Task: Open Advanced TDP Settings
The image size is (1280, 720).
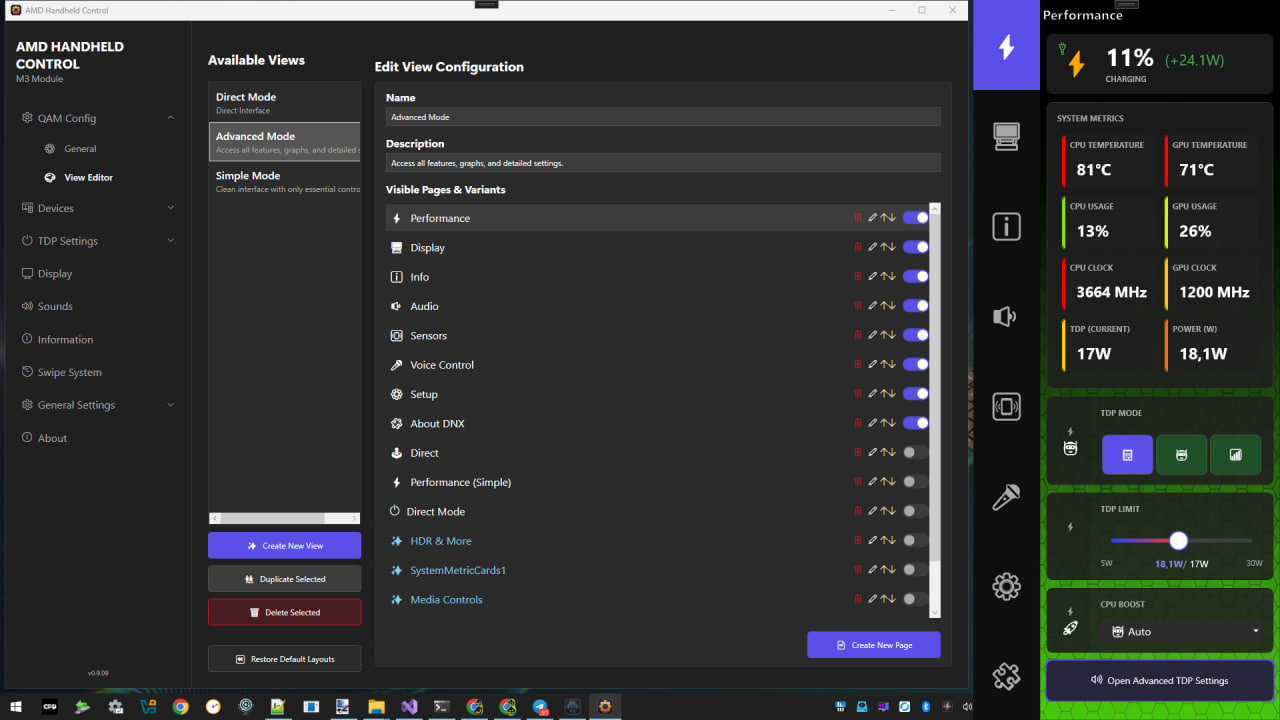Action: point(1160,681)
